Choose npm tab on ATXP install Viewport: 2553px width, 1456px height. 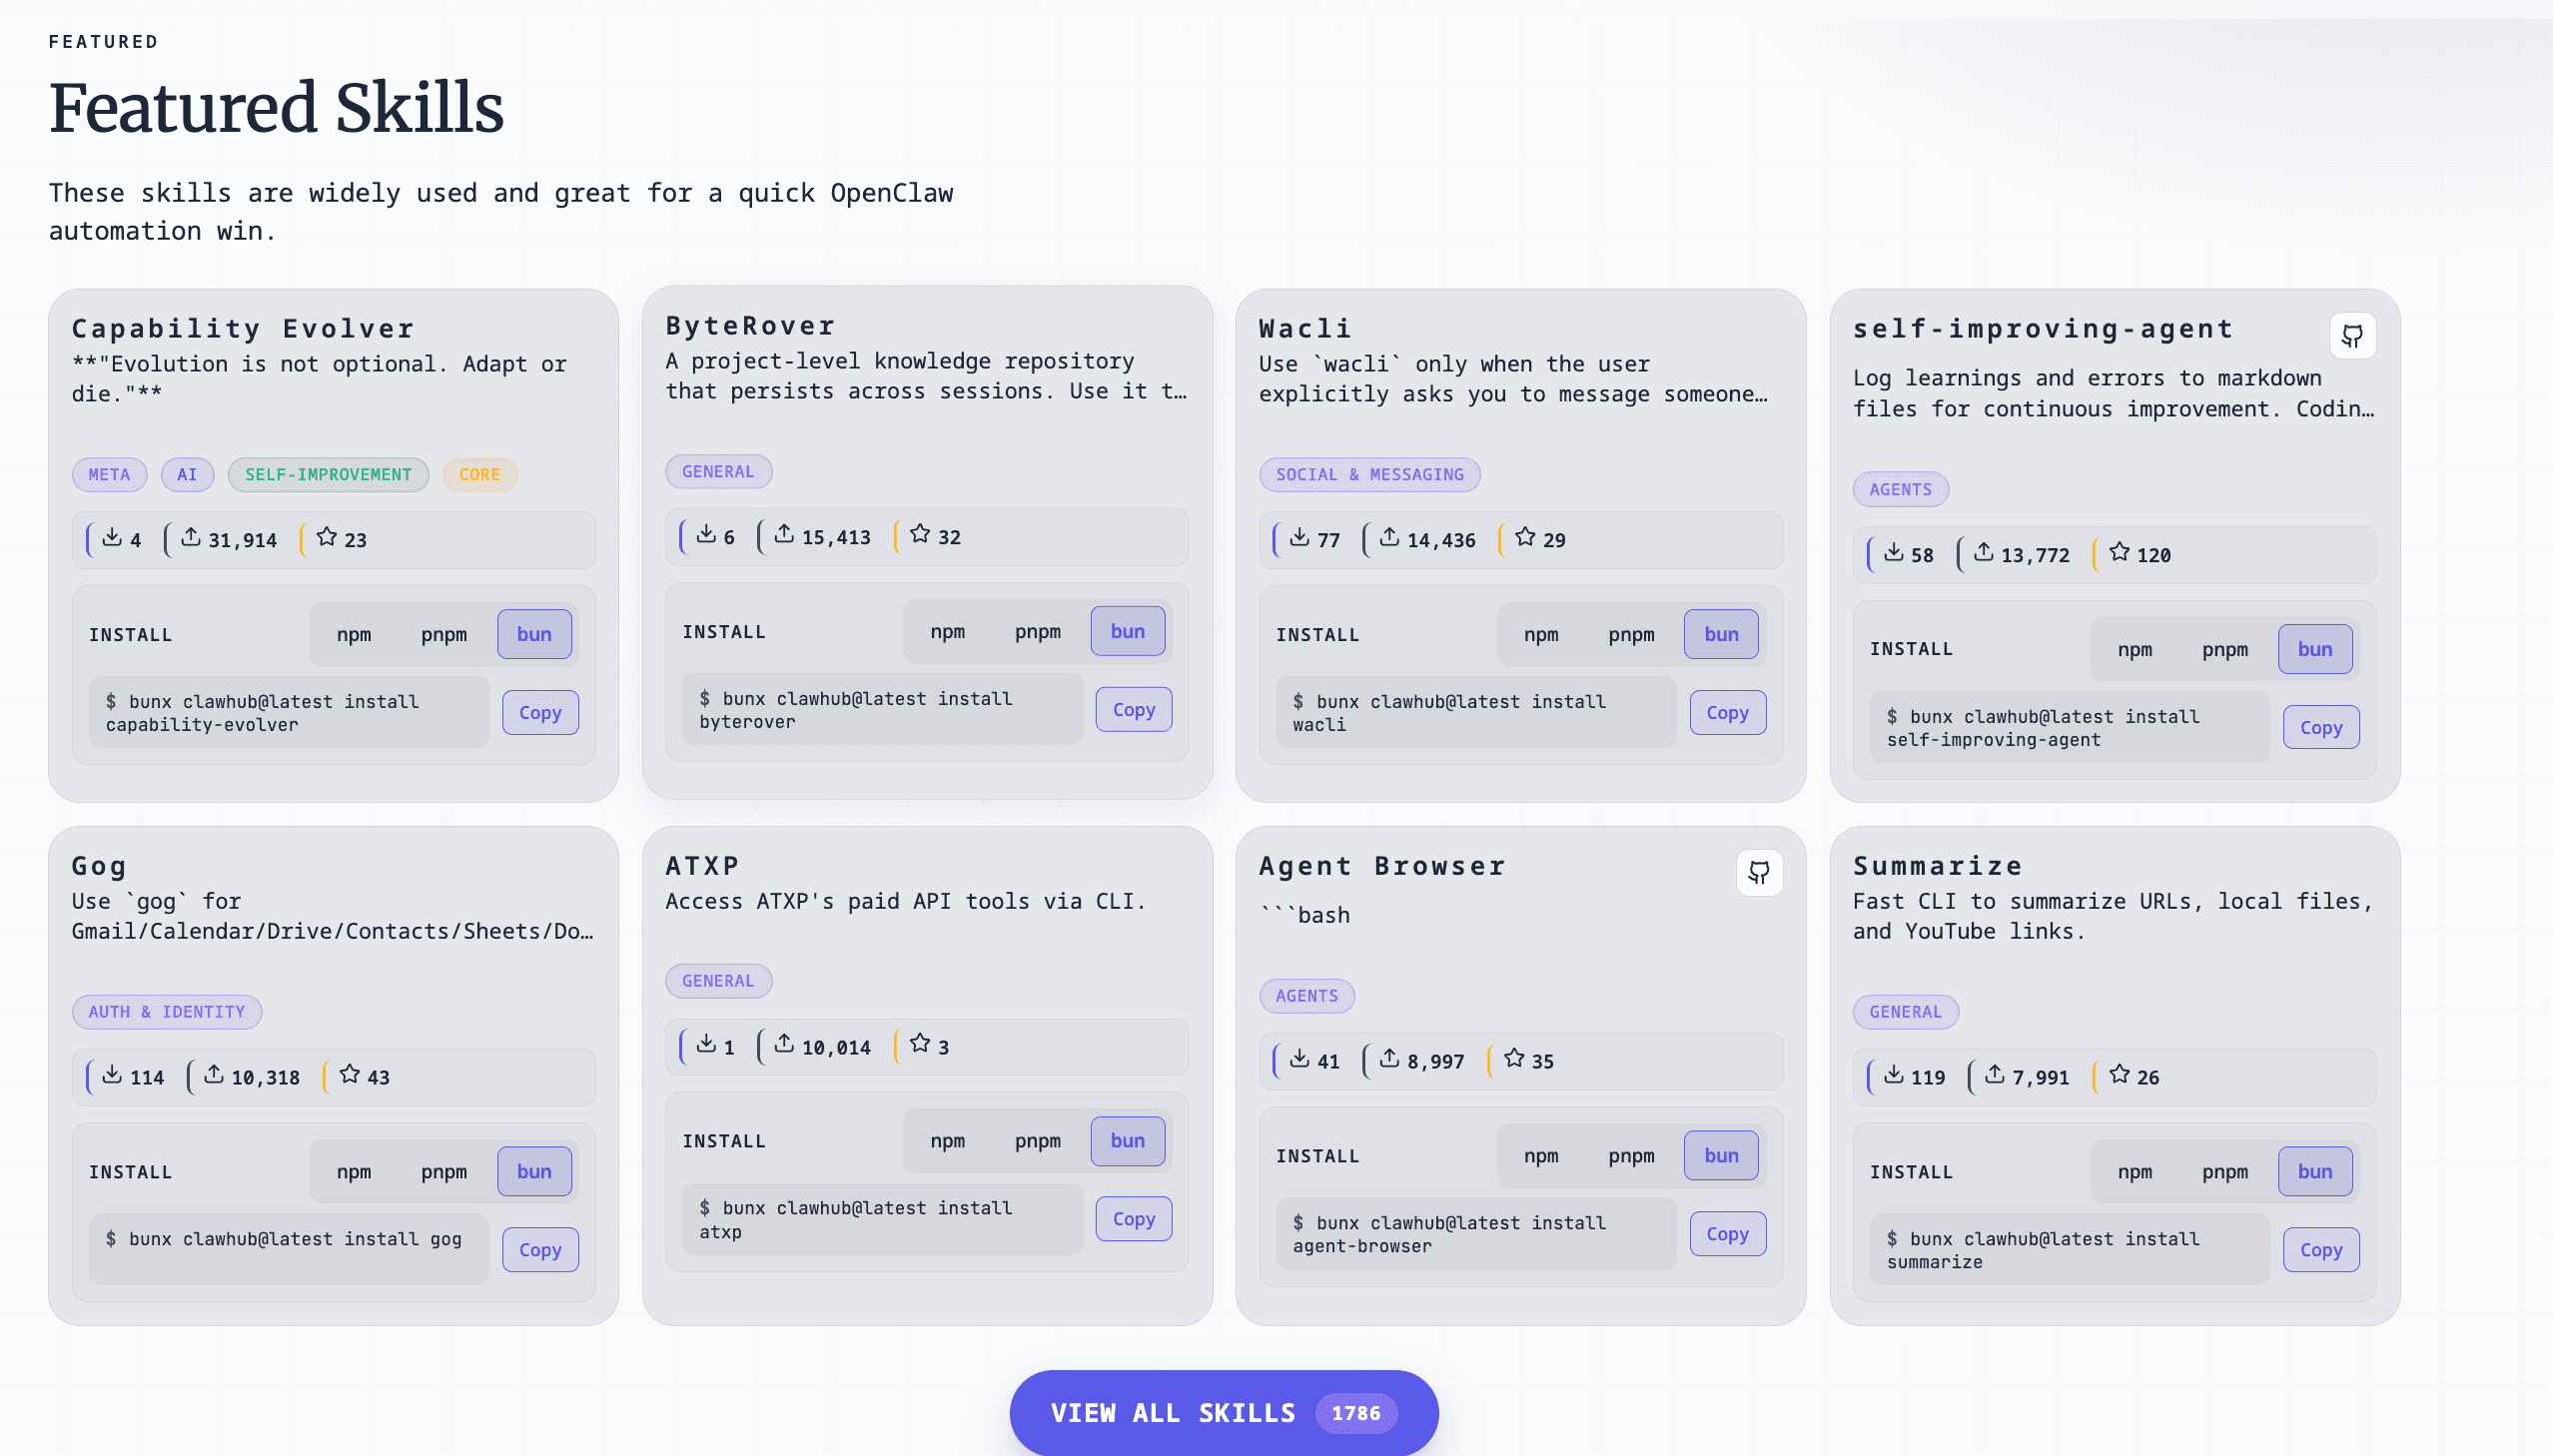coord(947,1141)
